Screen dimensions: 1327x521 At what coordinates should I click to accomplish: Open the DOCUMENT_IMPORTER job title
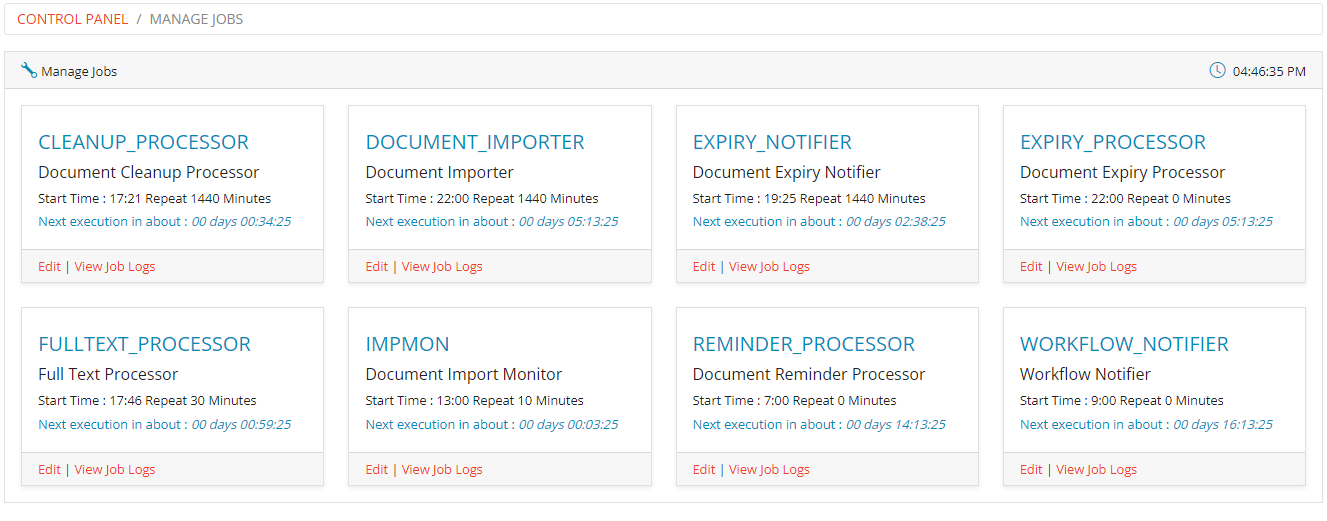(x=475, y=142)
